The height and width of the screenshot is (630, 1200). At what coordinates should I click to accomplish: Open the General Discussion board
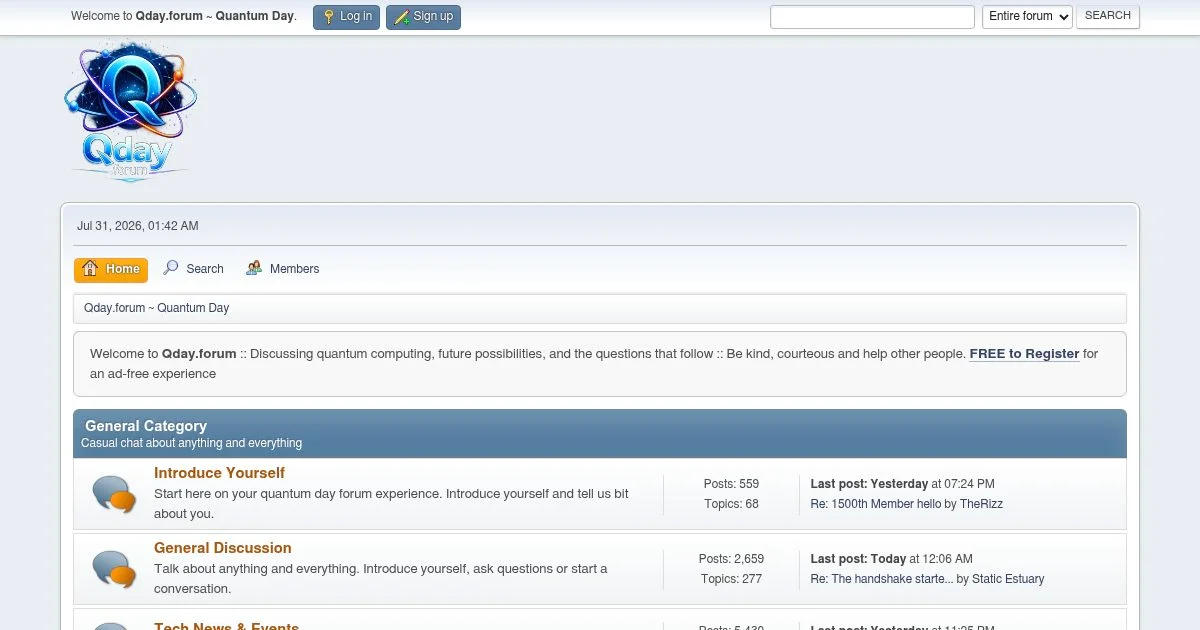[x=223, y=548]
